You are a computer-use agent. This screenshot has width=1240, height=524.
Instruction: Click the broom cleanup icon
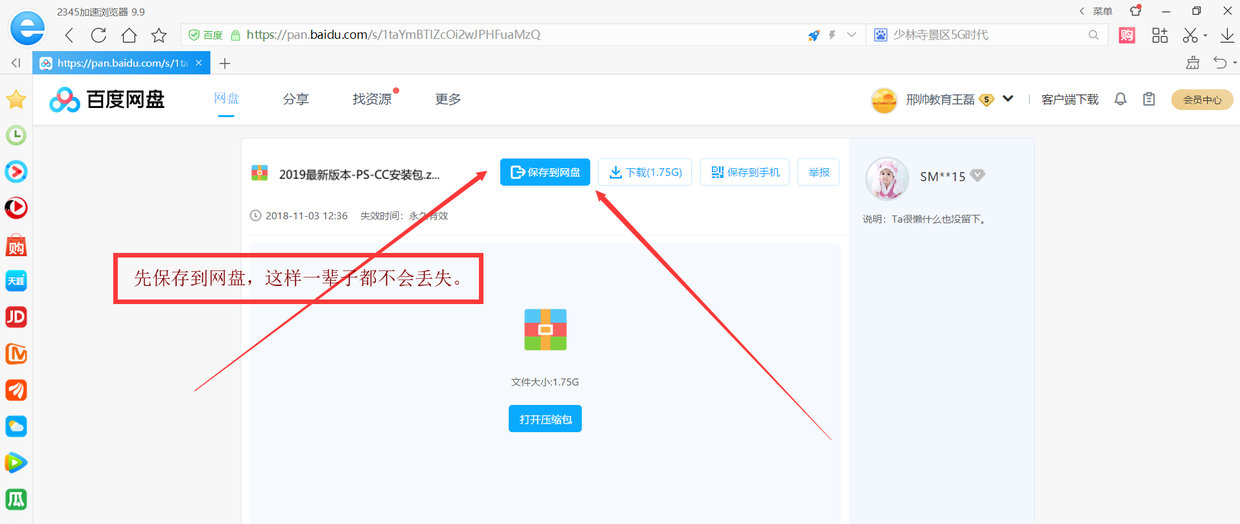(1192, 63)
